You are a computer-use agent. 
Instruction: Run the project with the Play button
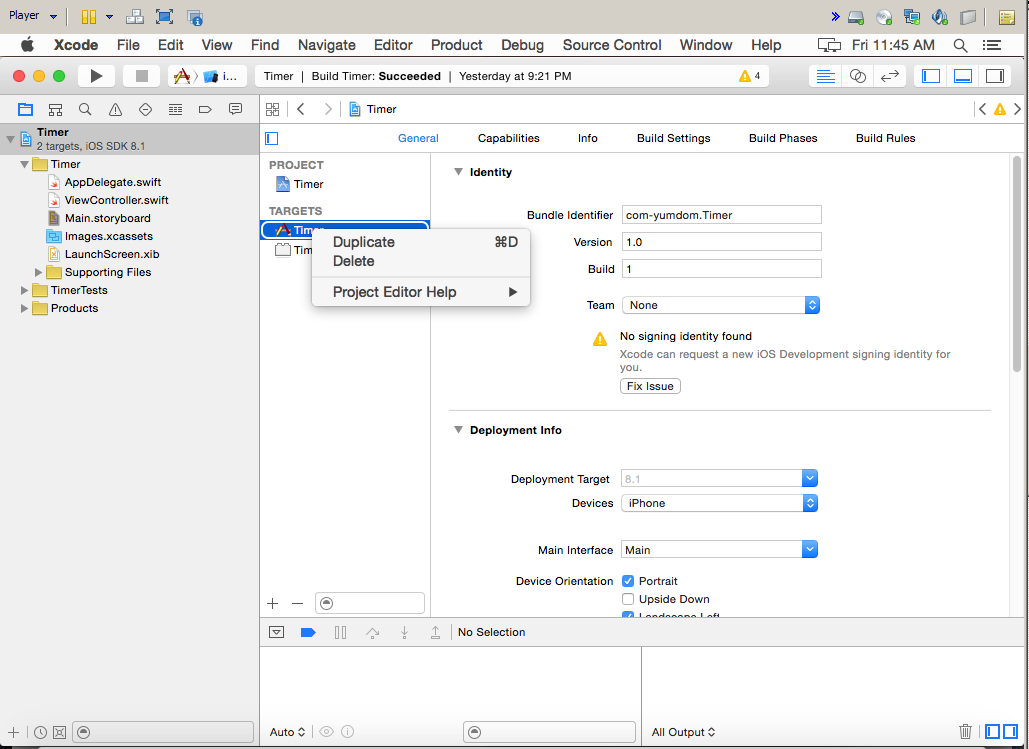point(96,76)
